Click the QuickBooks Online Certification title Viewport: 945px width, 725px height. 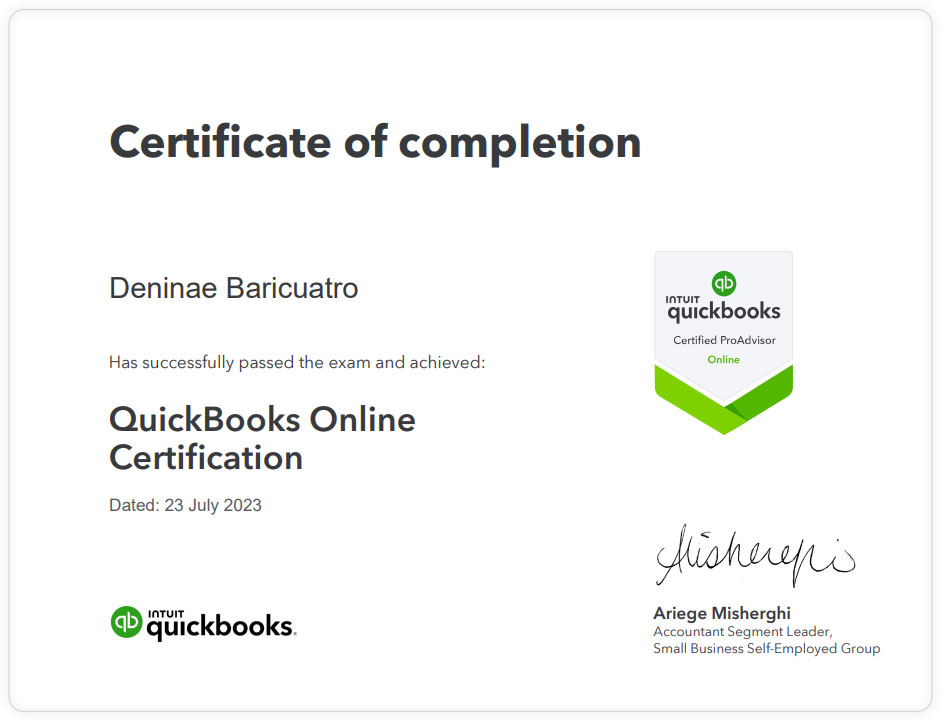[262, 438]
